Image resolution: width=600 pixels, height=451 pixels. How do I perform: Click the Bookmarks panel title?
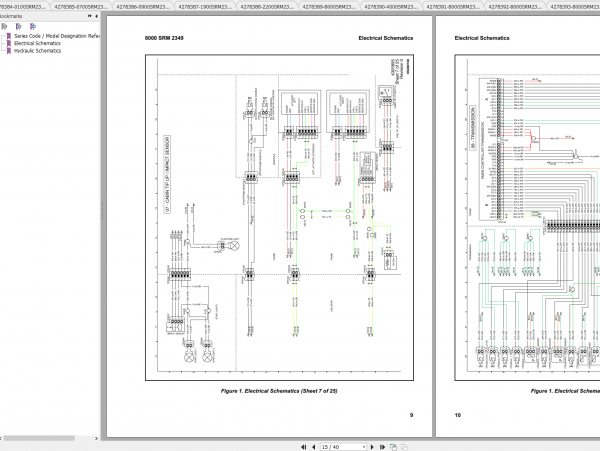[11, 16]
